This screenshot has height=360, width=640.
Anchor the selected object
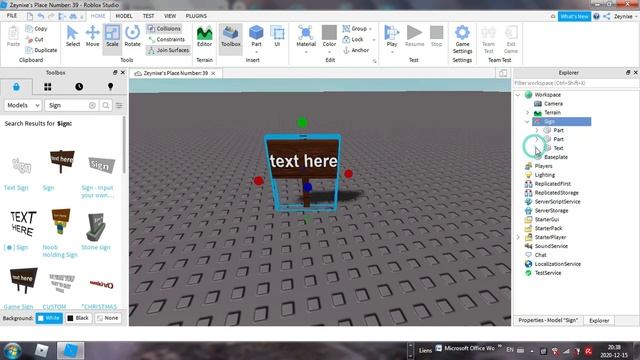coord(356,50)
